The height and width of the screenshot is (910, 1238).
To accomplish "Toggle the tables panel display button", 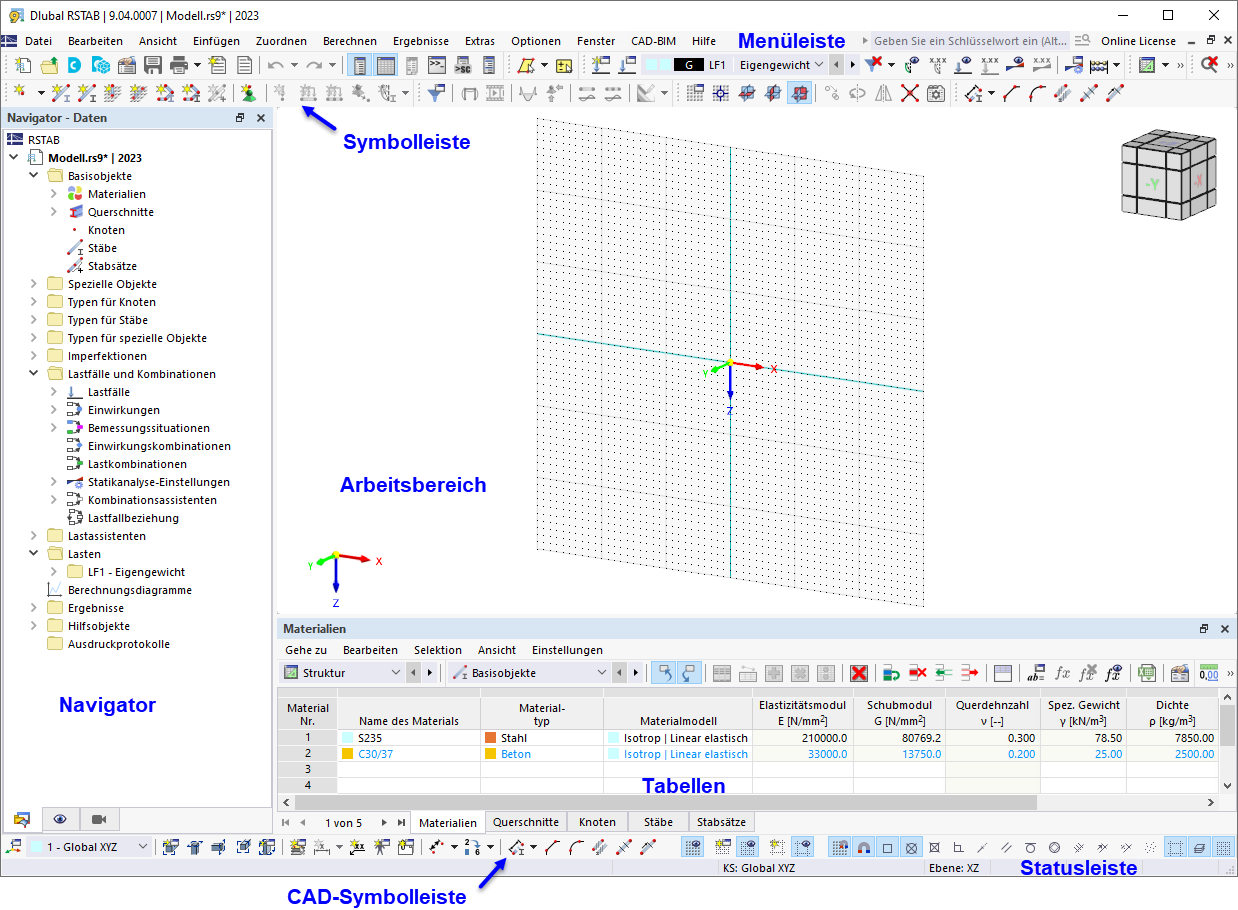I will click(385, 65).
